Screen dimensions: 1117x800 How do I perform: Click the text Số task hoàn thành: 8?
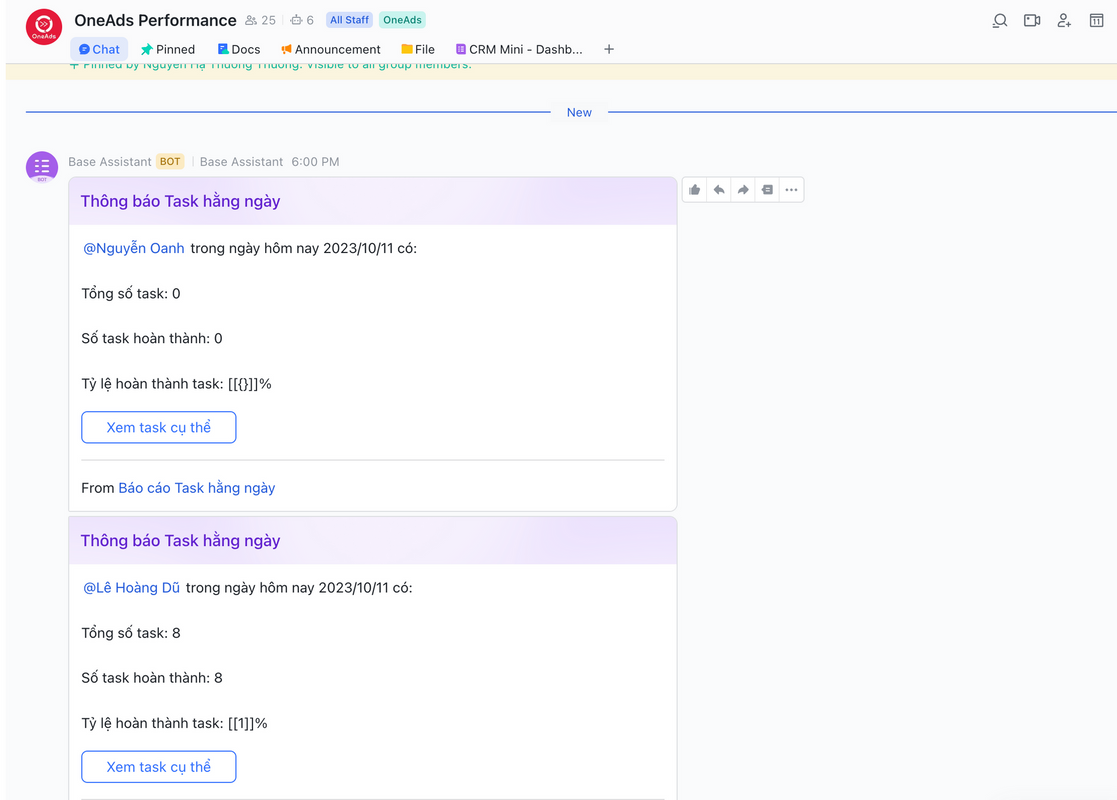(152, 677)
